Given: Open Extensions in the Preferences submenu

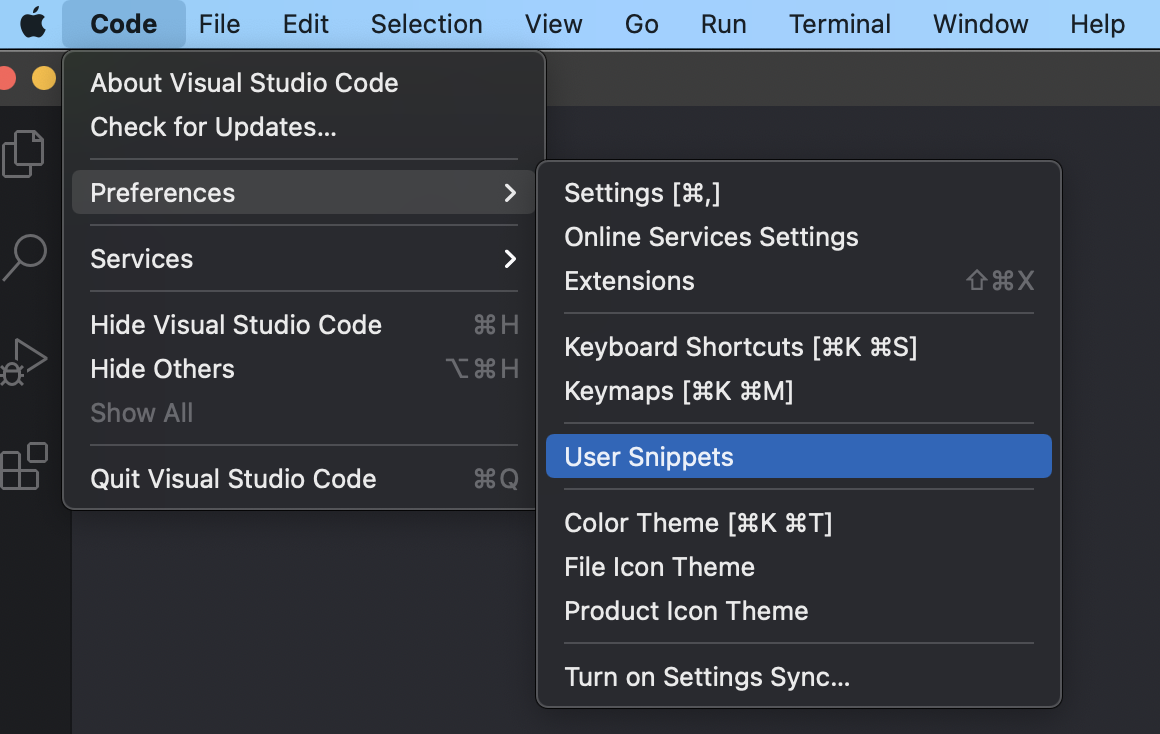Looking at the screenshot, I should (629, 281).
